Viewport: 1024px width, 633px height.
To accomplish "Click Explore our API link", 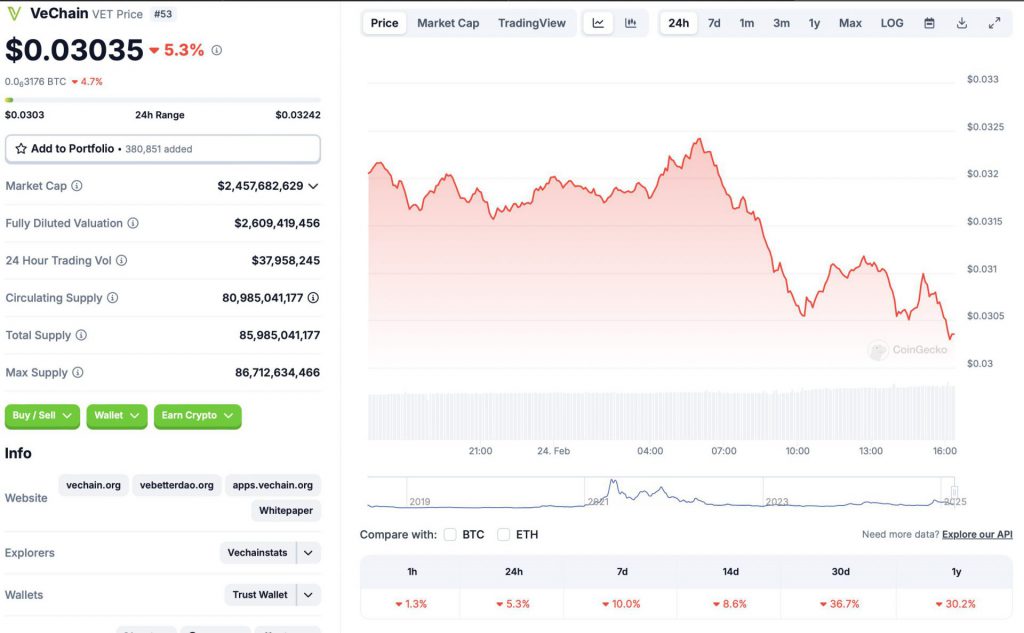I will (x=977, y=534).
